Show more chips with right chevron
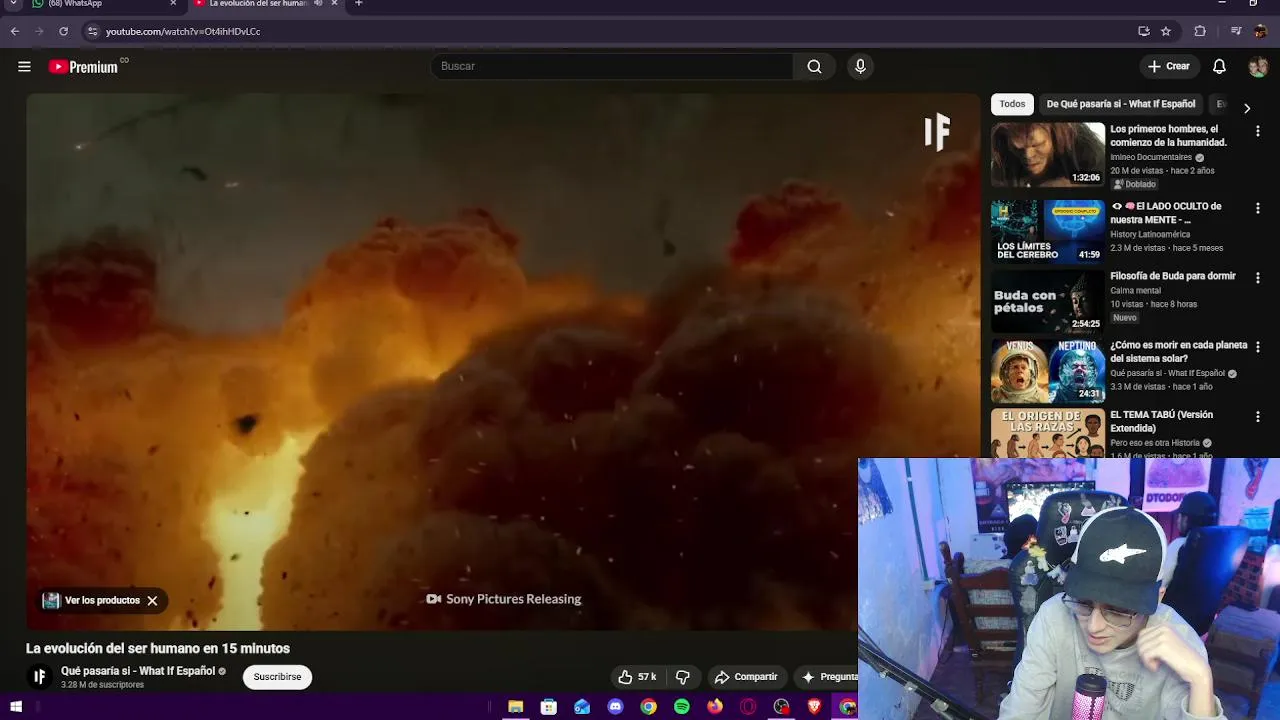The width and height of the screenshot is (1280, 720). click(1247, 108)
